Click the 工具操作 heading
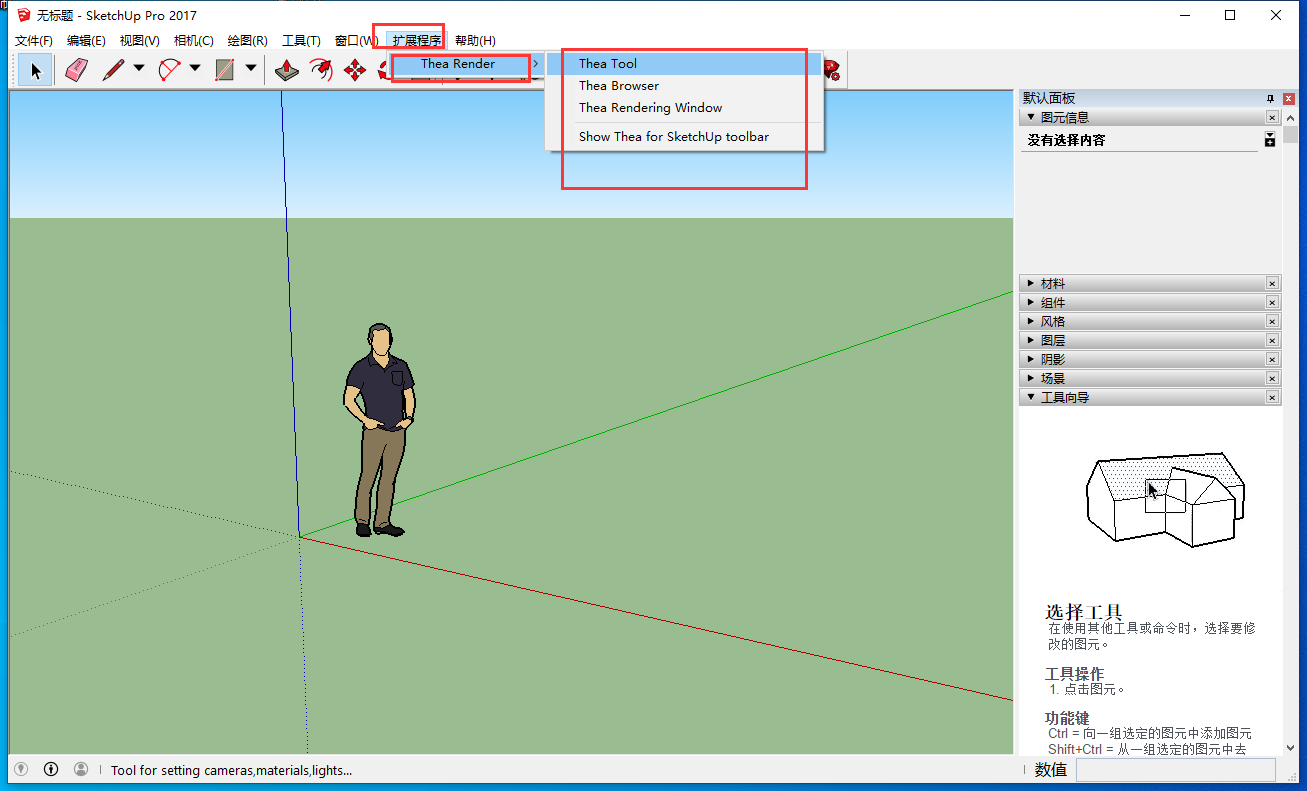 pyautogui.click(x=1074, y=674)
